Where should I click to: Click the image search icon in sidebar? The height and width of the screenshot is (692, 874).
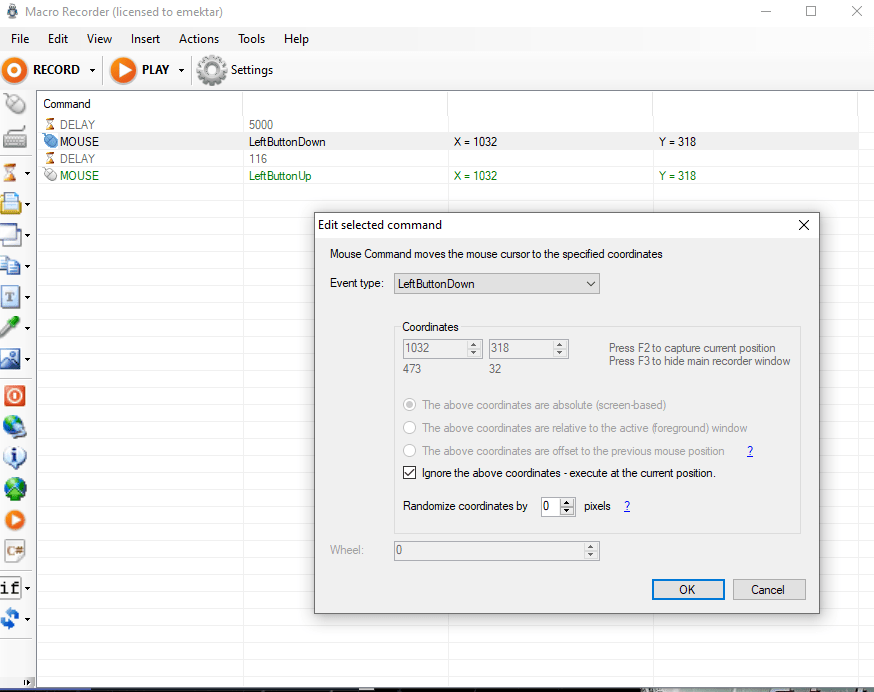coord(11,359)
